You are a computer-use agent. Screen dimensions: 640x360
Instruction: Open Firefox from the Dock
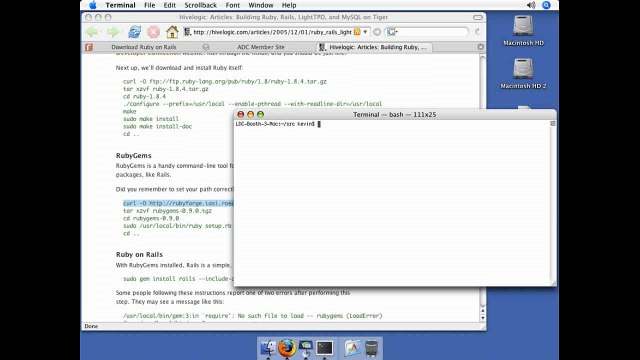287,348
